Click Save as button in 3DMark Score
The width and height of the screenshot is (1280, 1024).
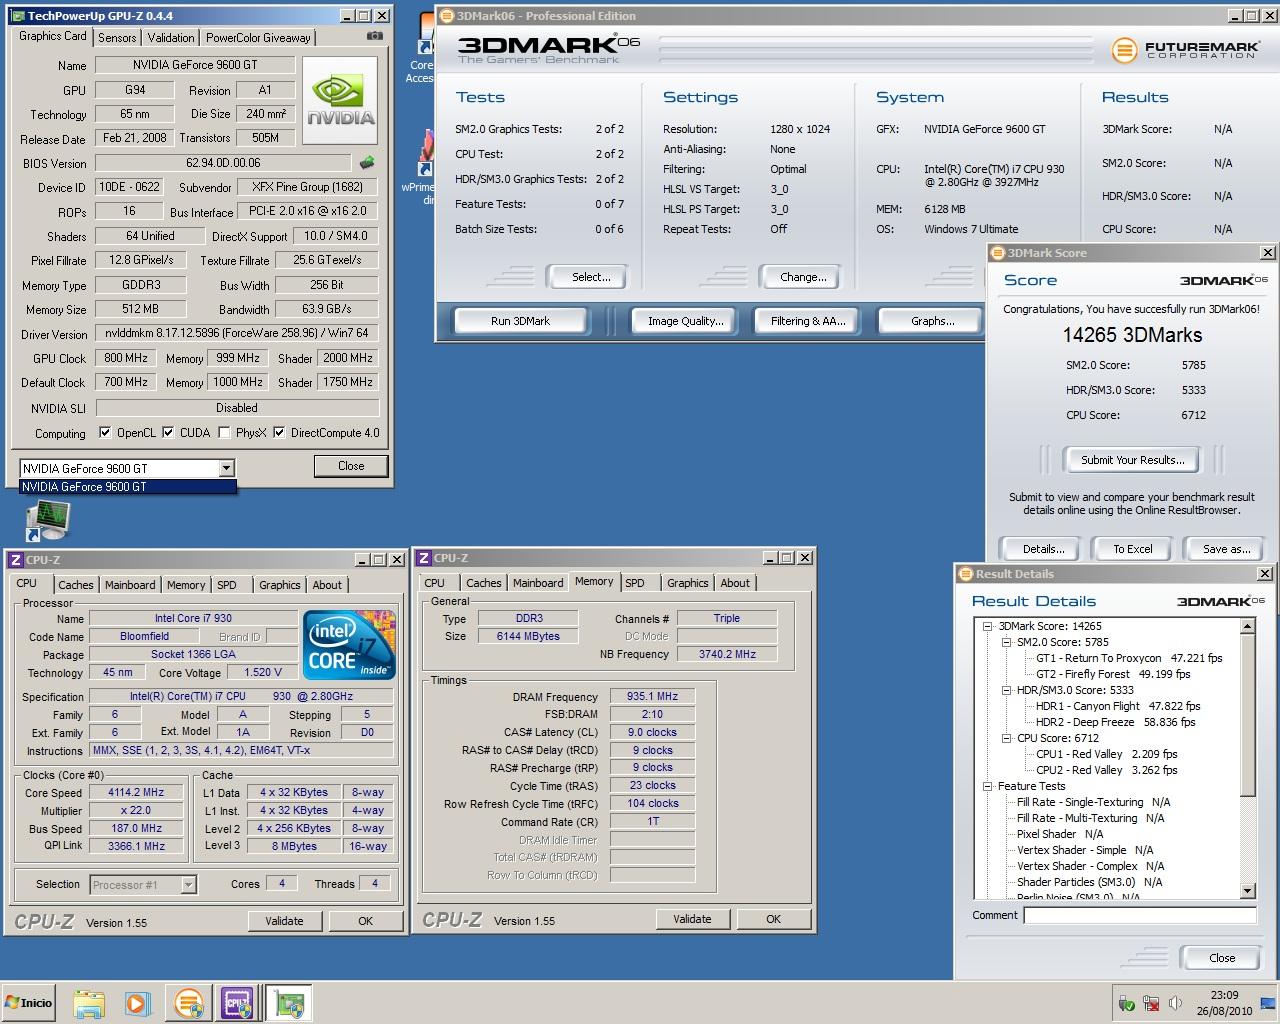point(1226,549)
